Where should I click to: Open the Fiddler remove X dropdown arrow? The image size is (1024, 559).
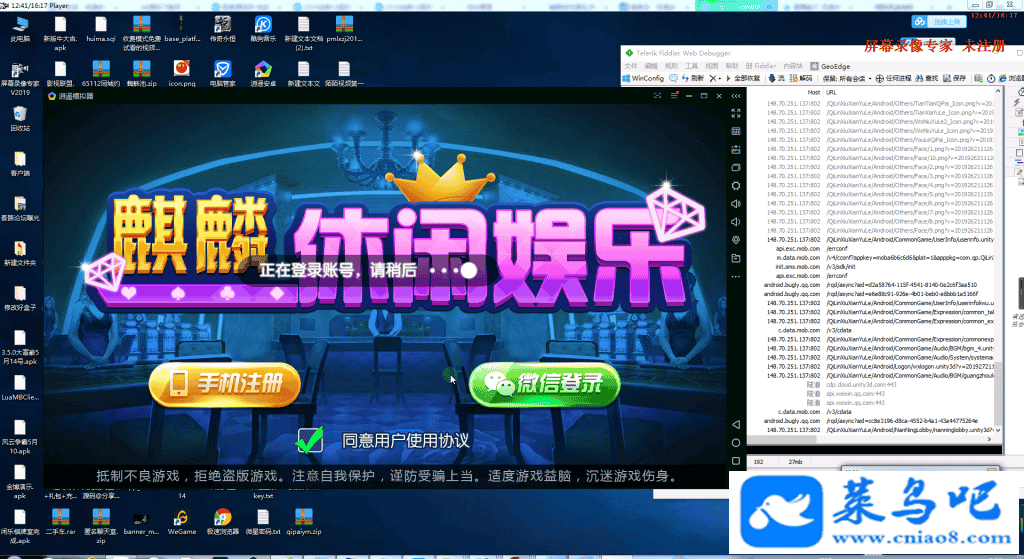pos(719,78)
